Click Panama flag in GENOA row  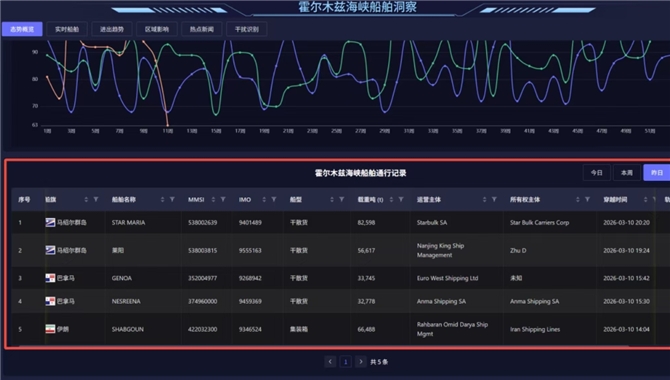[50, 278]
